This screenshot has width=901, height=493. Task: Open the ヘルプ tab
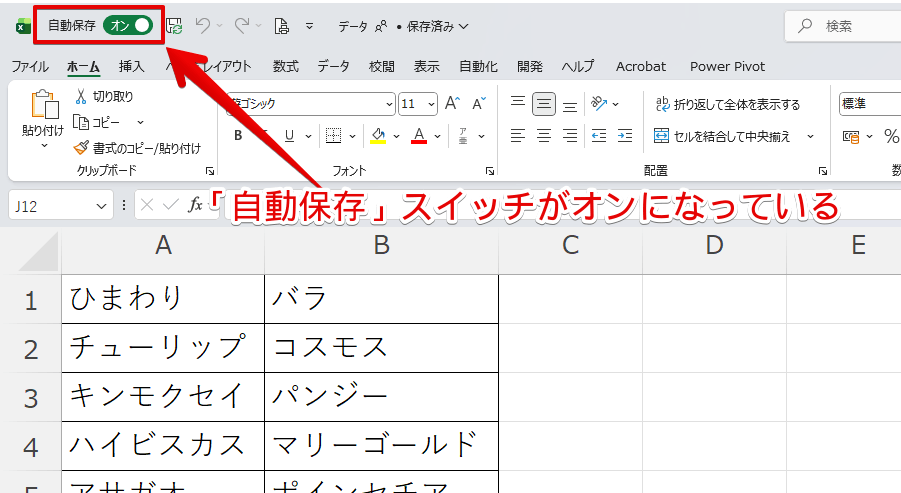(x=578, y=67)
